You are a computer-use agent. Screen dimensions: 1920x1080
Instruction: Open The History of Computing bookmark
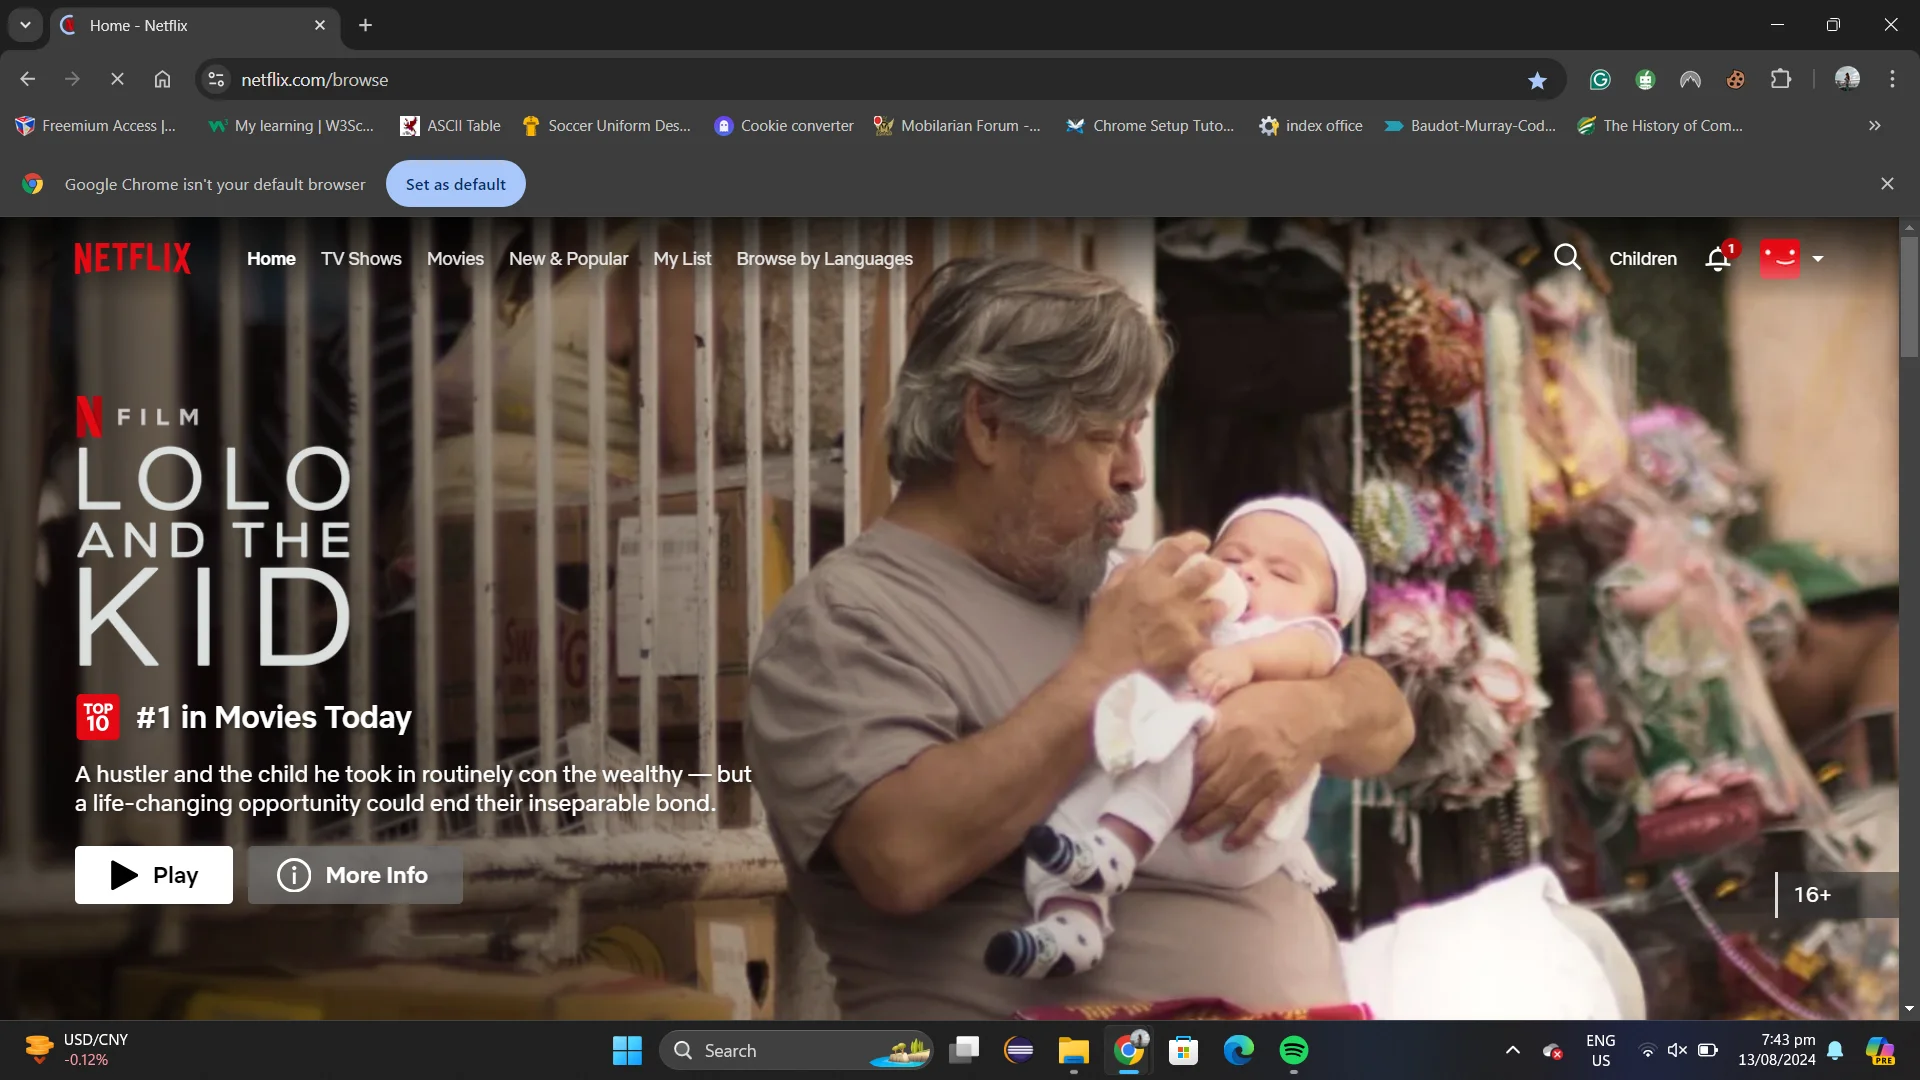point(1660,126)
